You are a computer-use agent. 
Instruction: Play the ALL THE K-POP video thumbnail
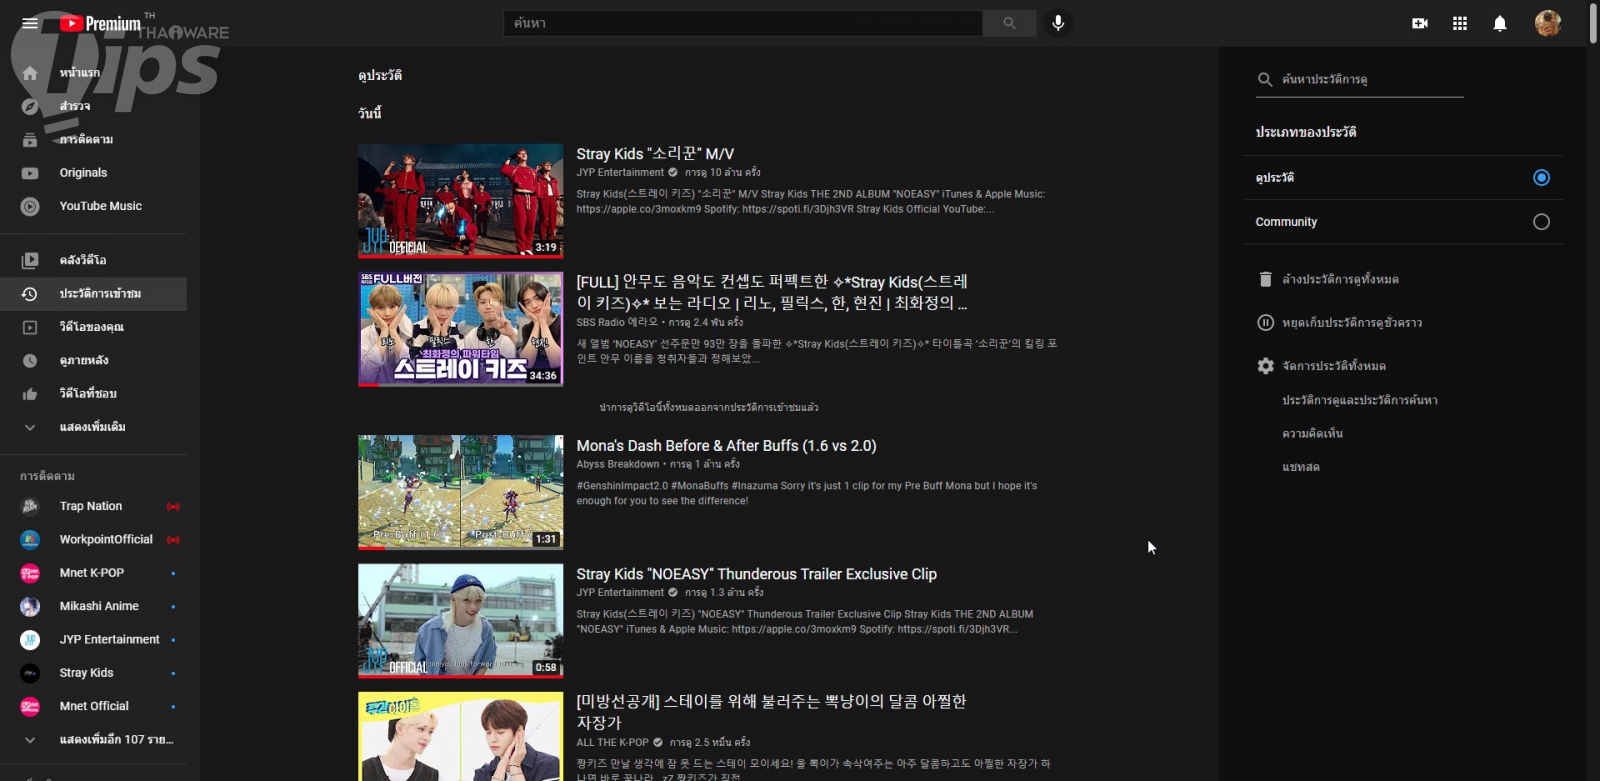point(461,736)
